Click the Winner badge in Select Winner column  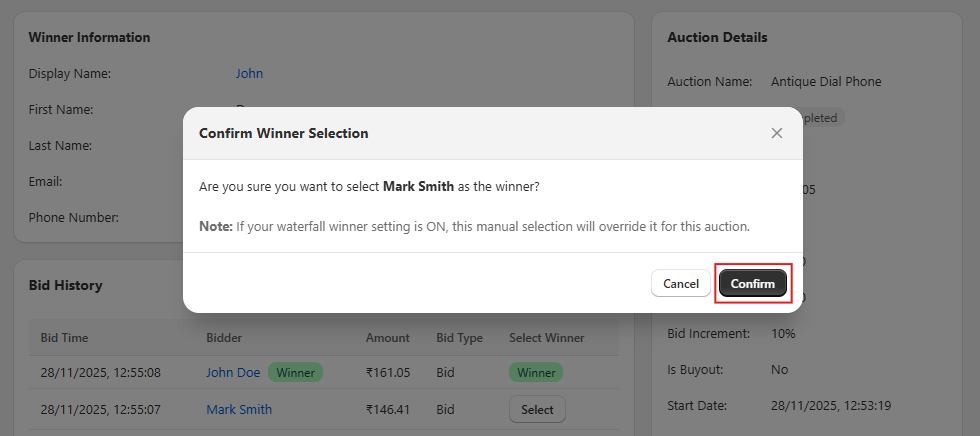coord(536,373)
